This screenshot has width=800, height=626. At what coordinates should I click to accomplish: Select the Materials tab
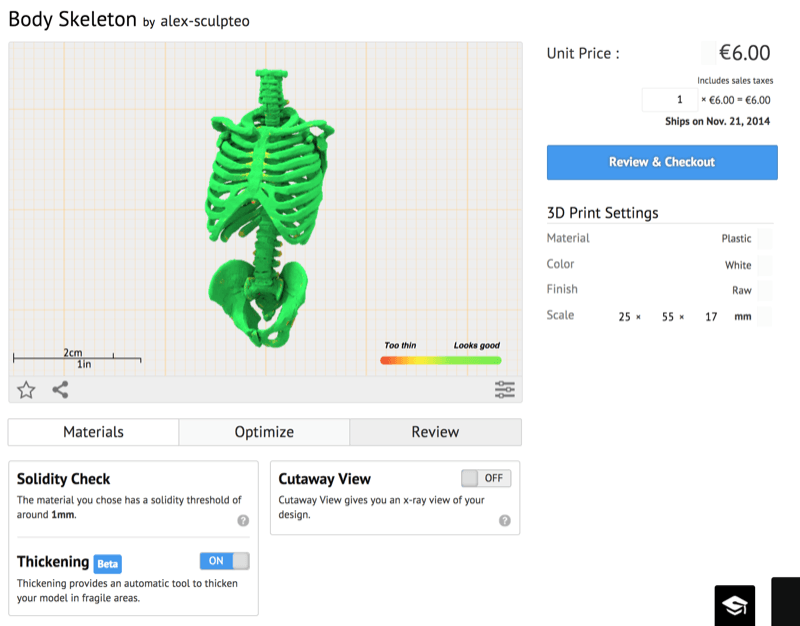coord(93,432)
